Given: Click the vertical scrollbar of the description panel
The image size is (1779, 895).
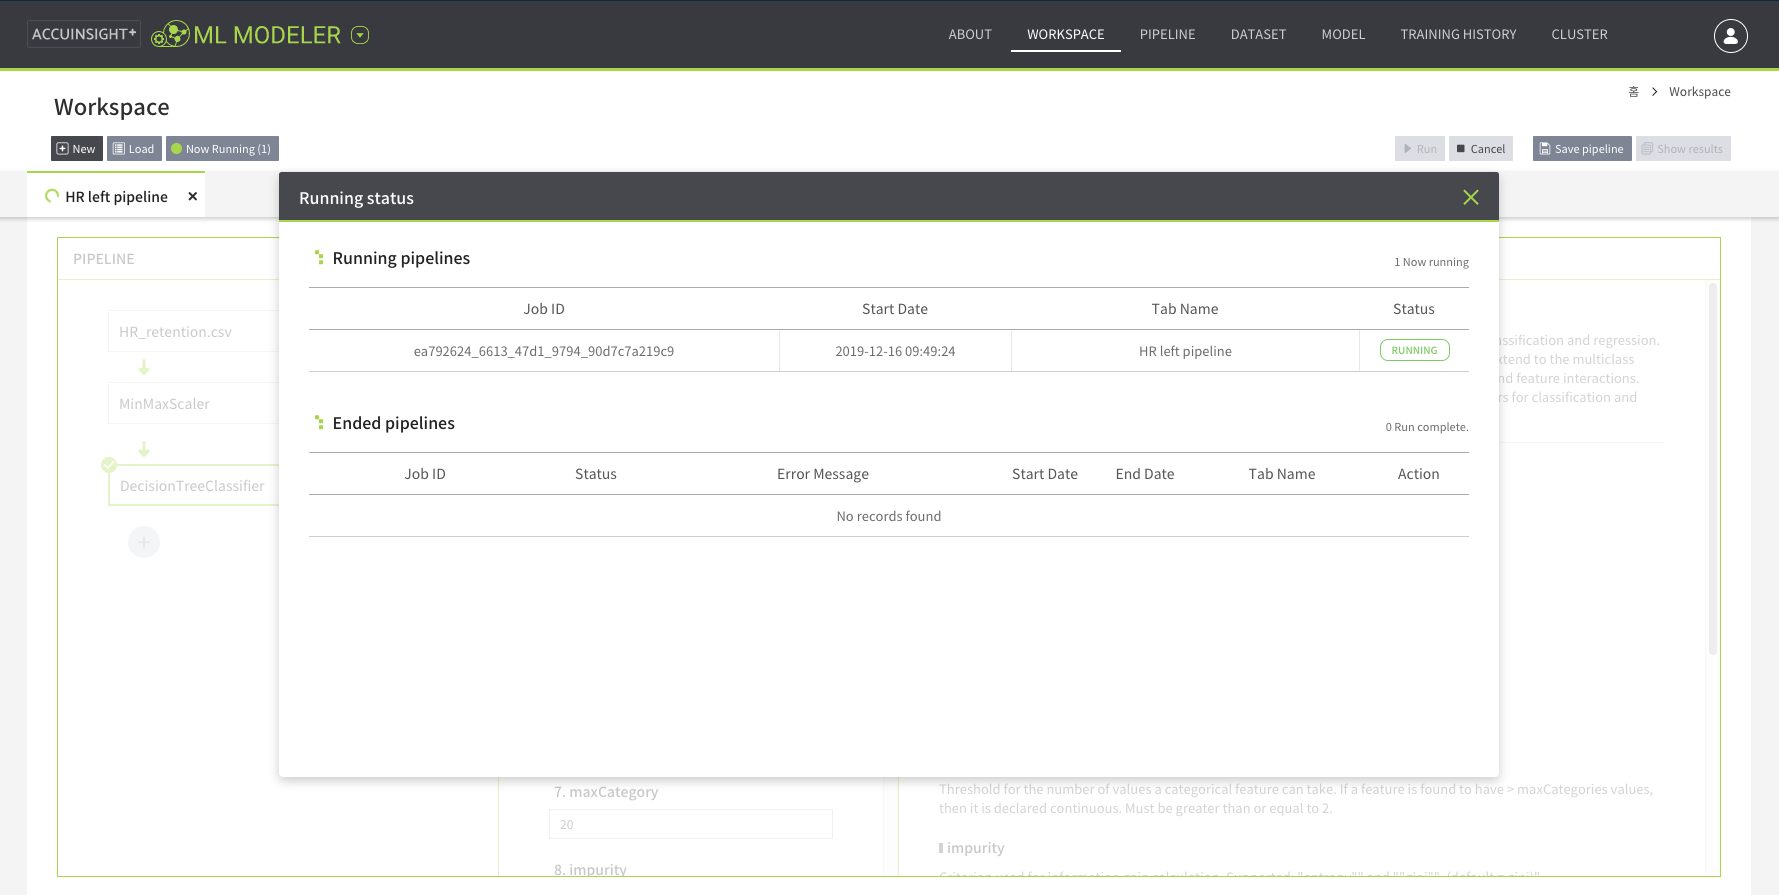Looking at the screenshot, I should tap(1712, 468).
